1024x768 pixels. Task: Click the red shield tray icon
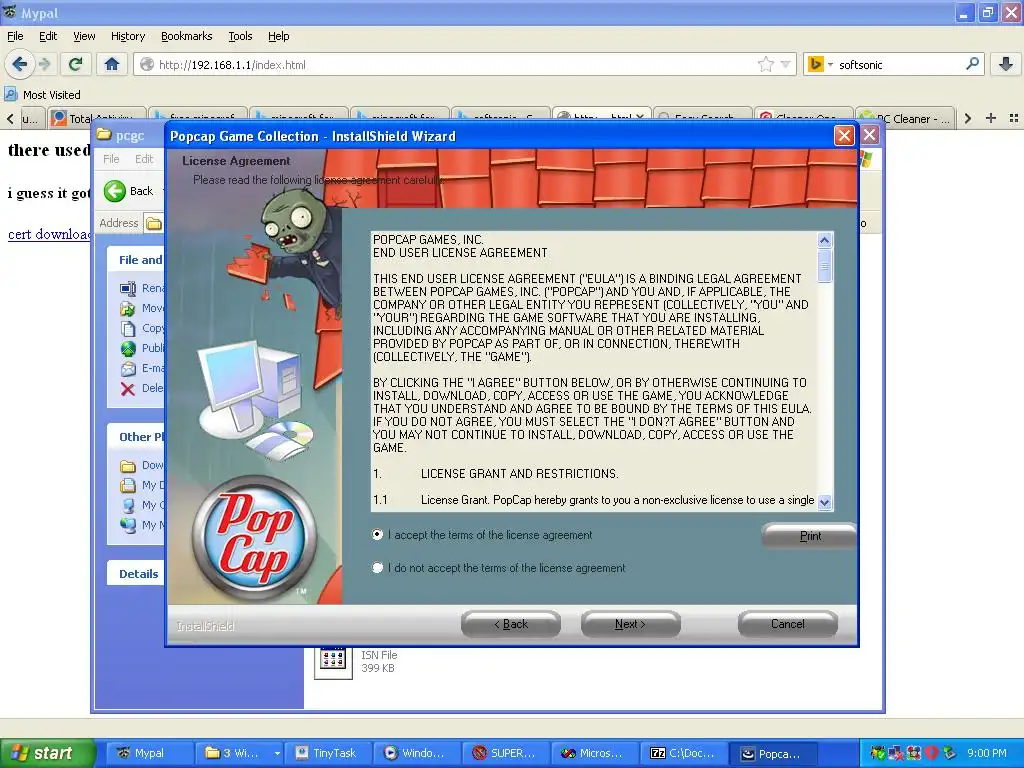point(931,753)
